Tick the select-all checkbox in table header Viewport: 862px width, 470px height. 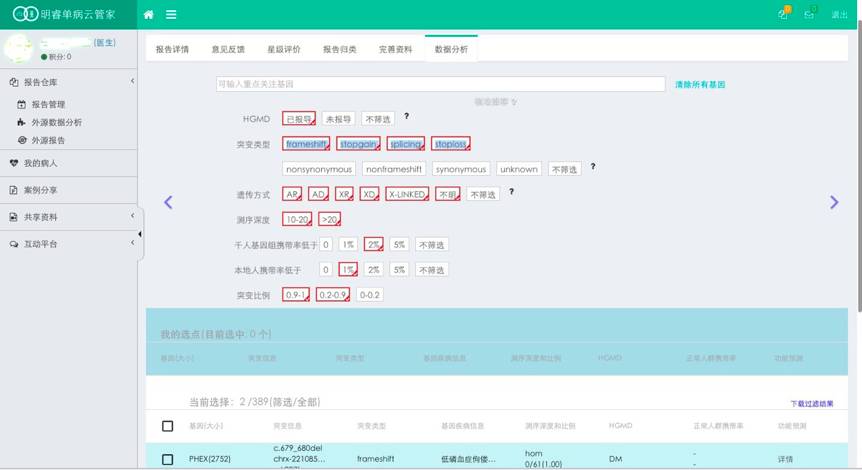(168, 426)
